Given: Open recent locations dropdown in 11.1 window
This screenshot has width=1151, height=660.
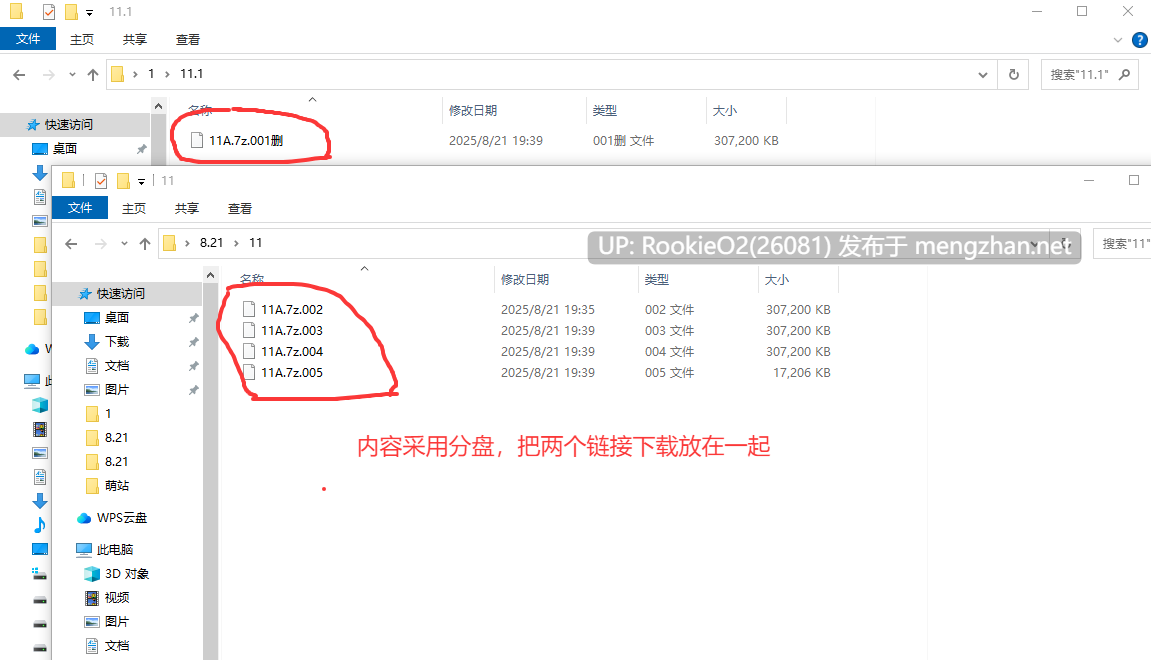Looking at the screenshot, I should point(72,74).
